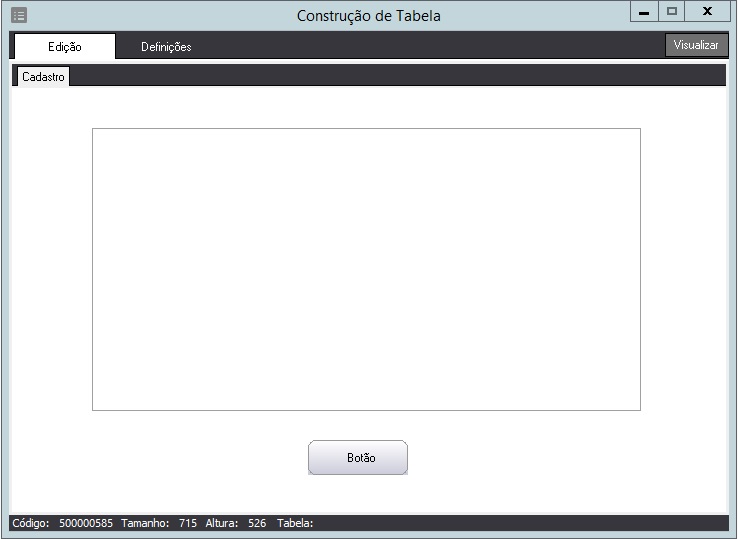The height and width of the screenshot is (539, 738).
Task: Click the Código label in status bar
Action: click(x=31, y=523)
